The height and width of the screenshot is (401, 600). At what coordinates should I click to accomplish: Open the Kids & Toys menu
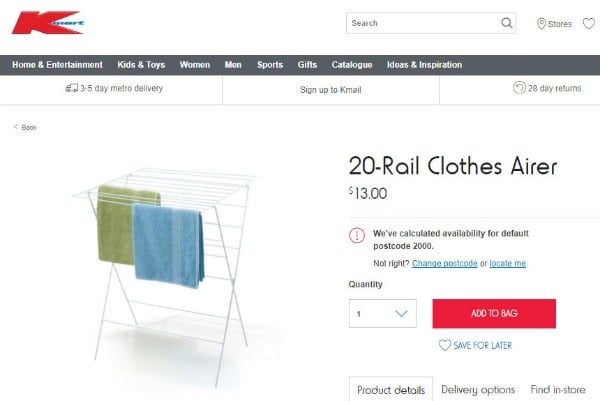point(141,65)
